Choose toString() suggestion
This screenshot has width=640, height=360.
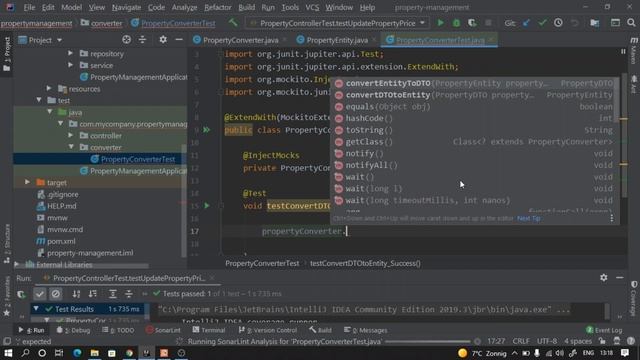(x=474, y=130)
